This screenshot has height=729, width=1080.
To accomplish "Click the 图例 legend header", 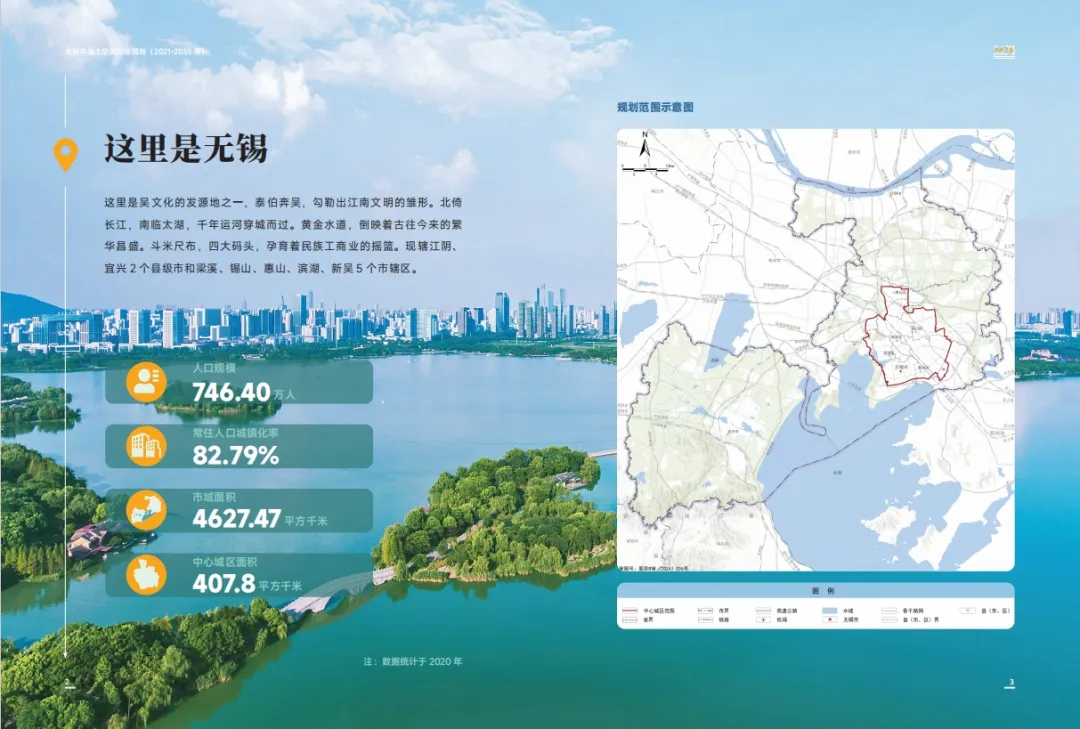I will [822, 591].
